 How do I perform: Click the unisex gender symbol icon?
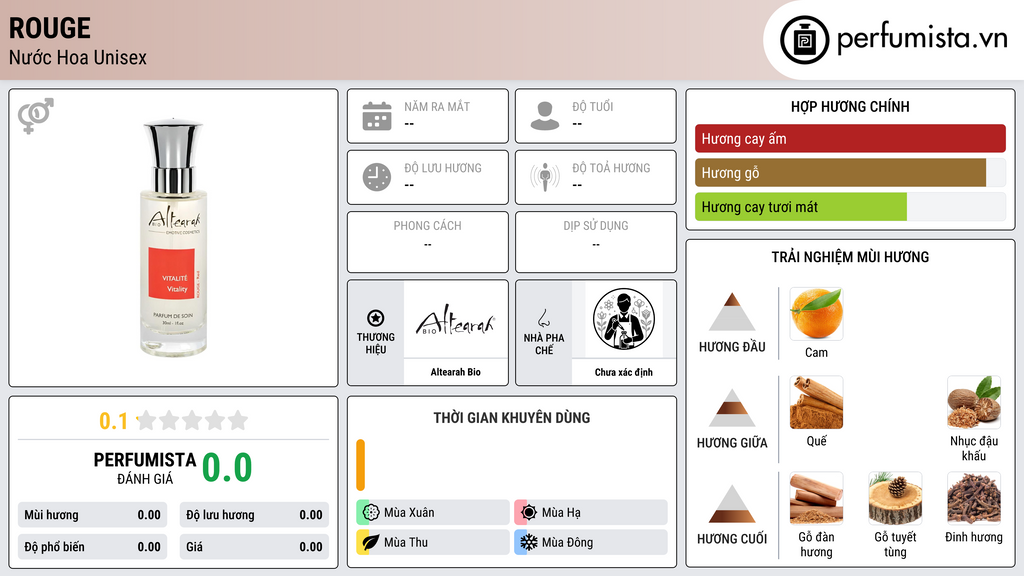tap(36, 116)
